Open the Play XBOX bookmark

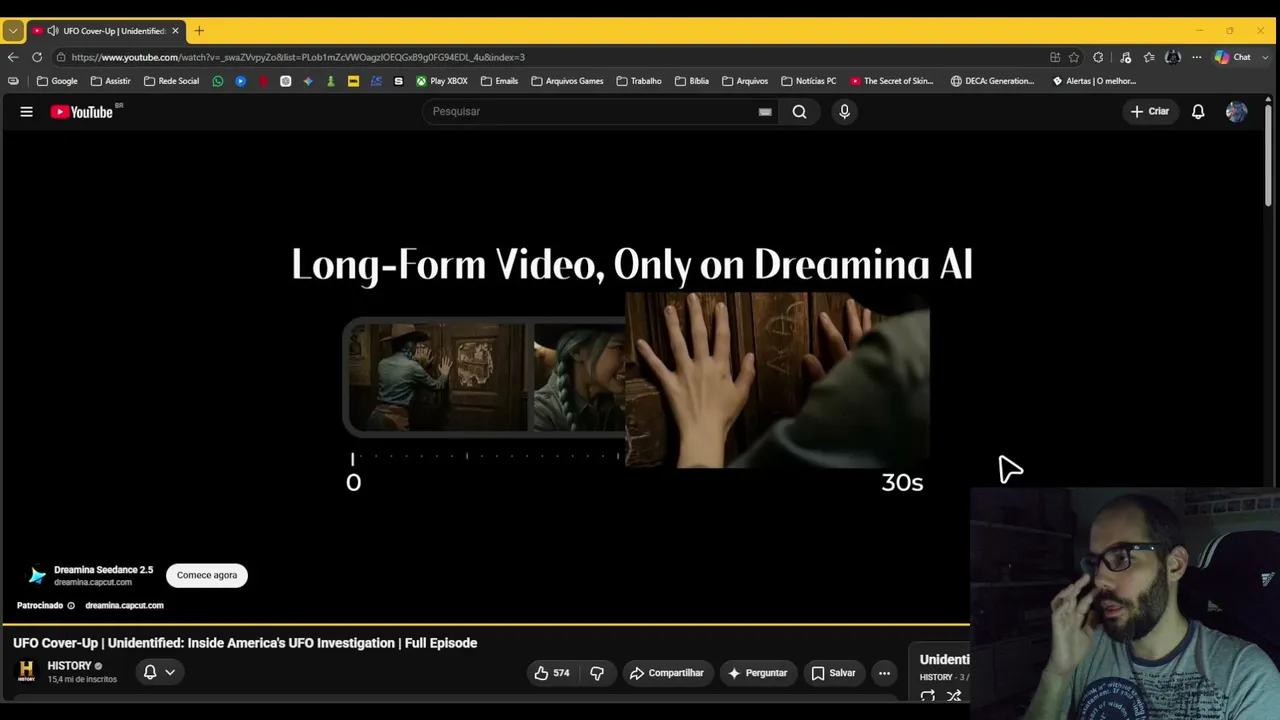point(442,81)
